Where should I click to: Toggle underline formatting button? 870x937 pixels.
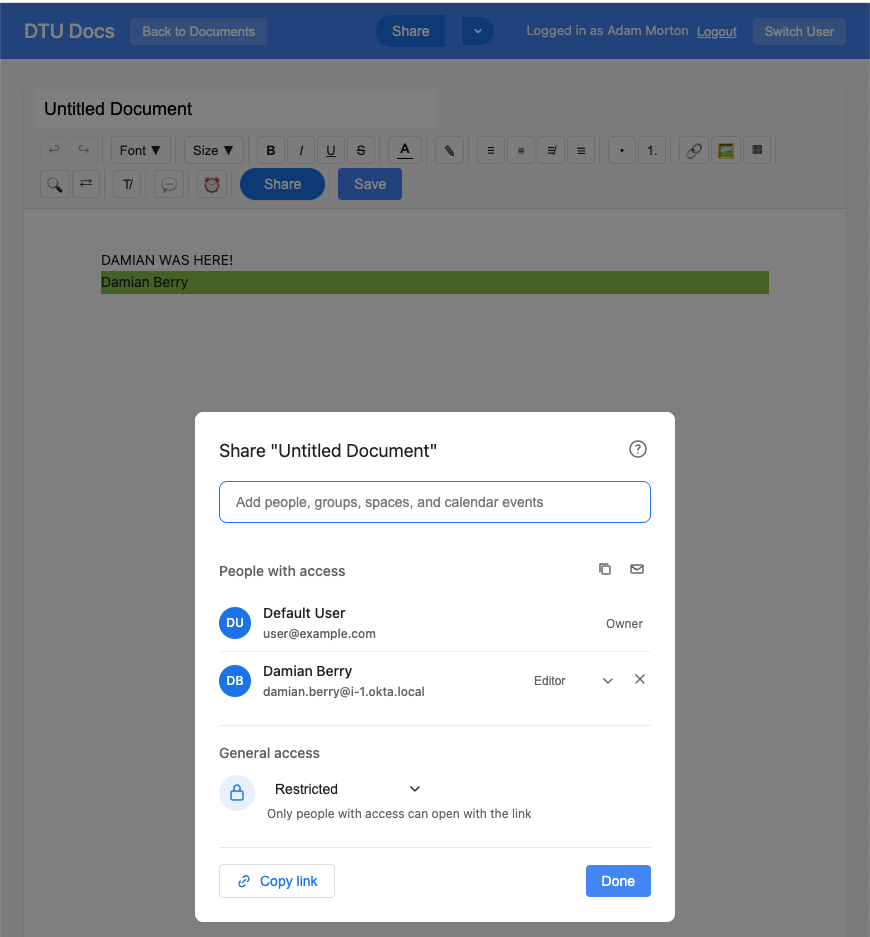331,151
